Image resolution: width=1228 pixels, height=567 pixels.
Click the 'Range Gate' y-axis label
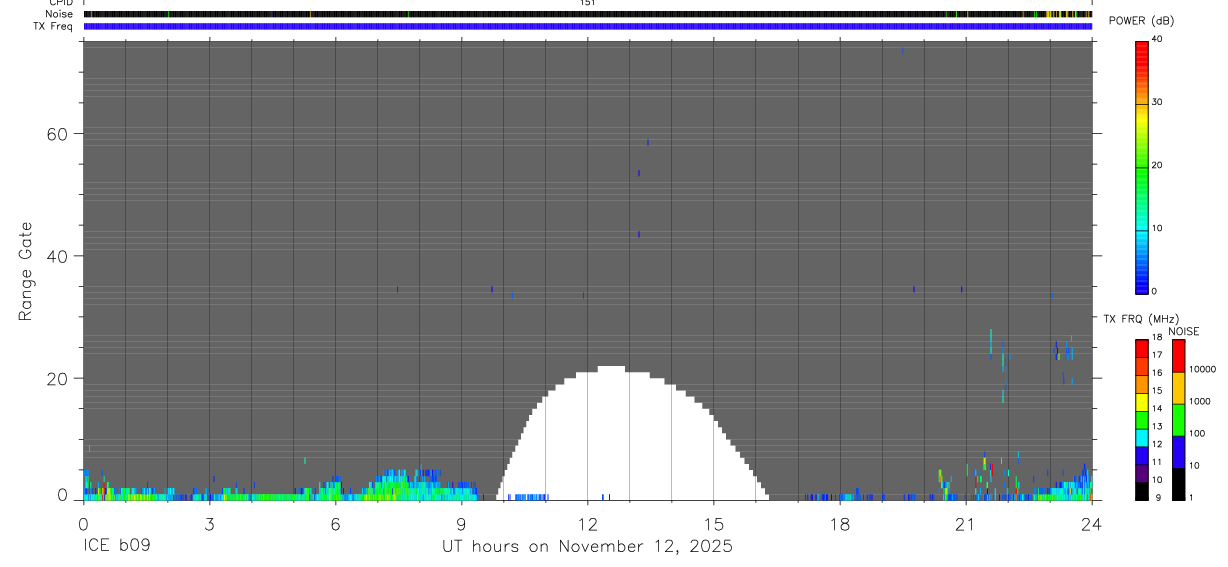click(27, 272)
